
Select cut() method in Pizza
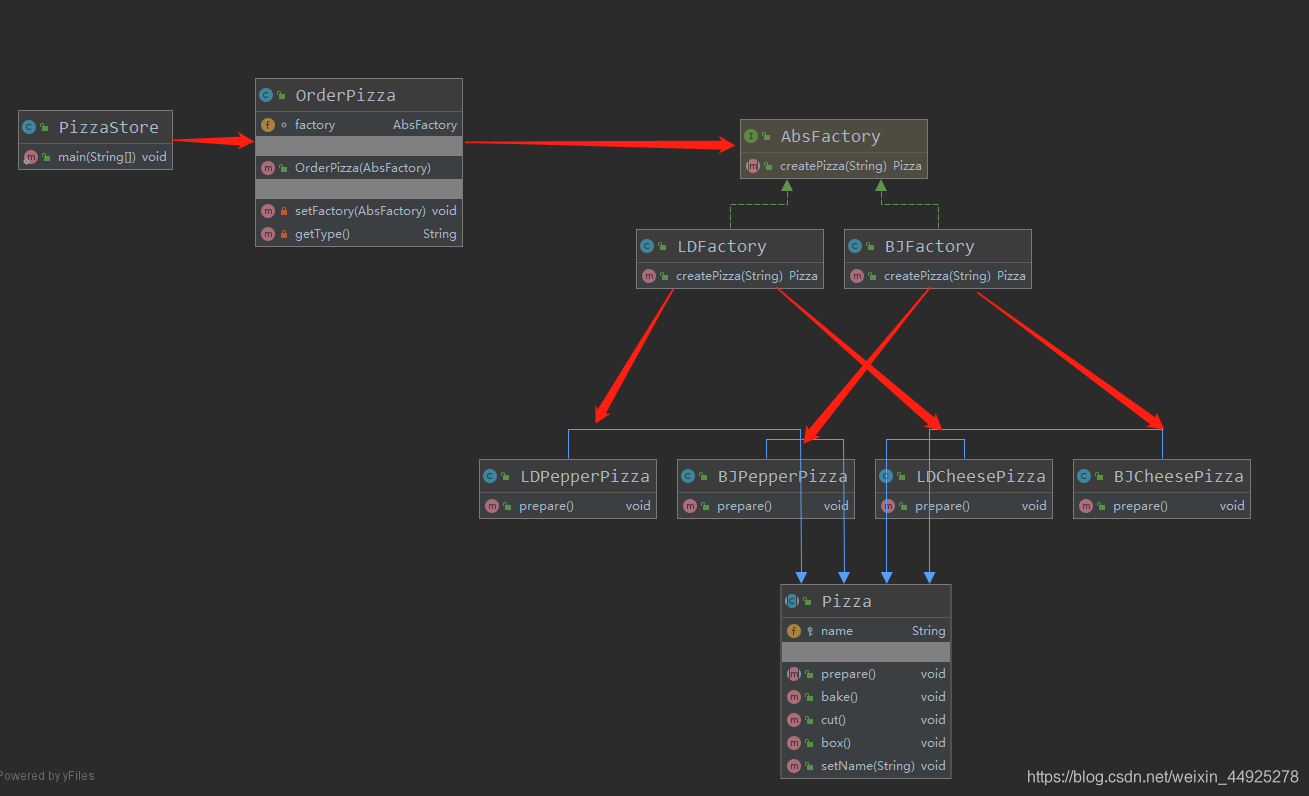click(866, 720)
